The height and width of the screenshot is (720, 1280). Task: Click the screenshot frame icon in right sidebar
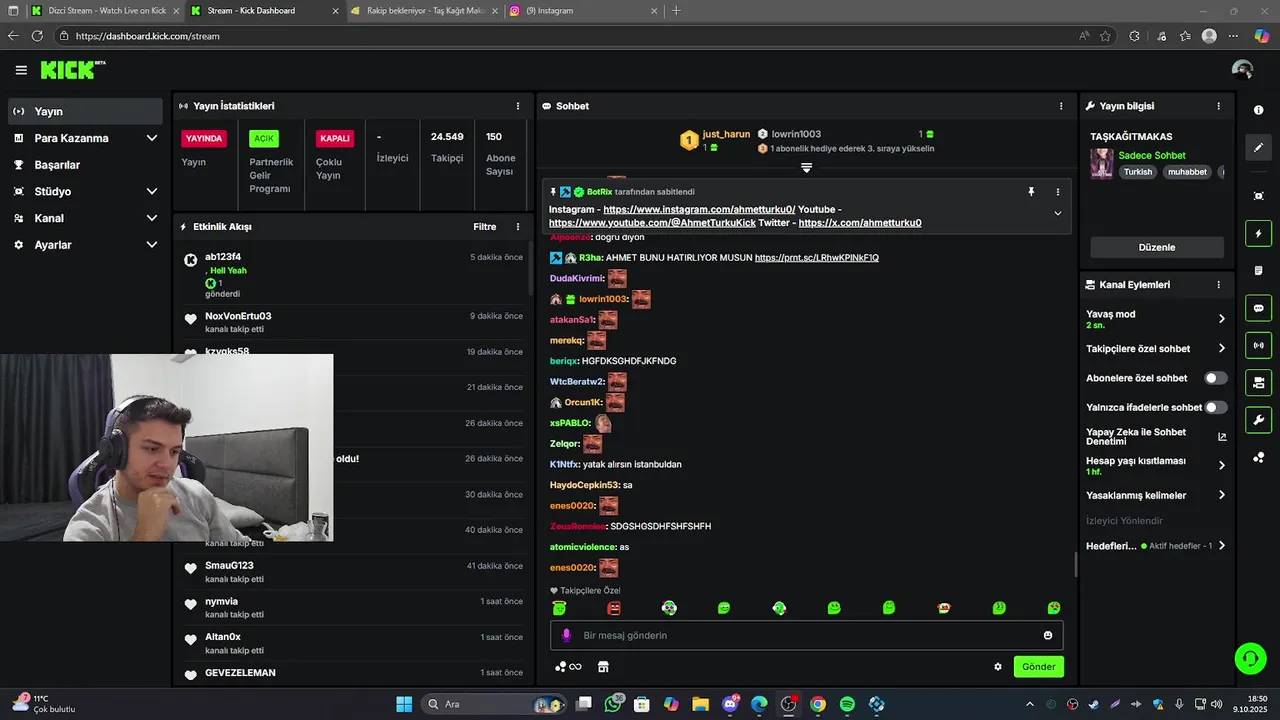click(x=1258, y=196)
